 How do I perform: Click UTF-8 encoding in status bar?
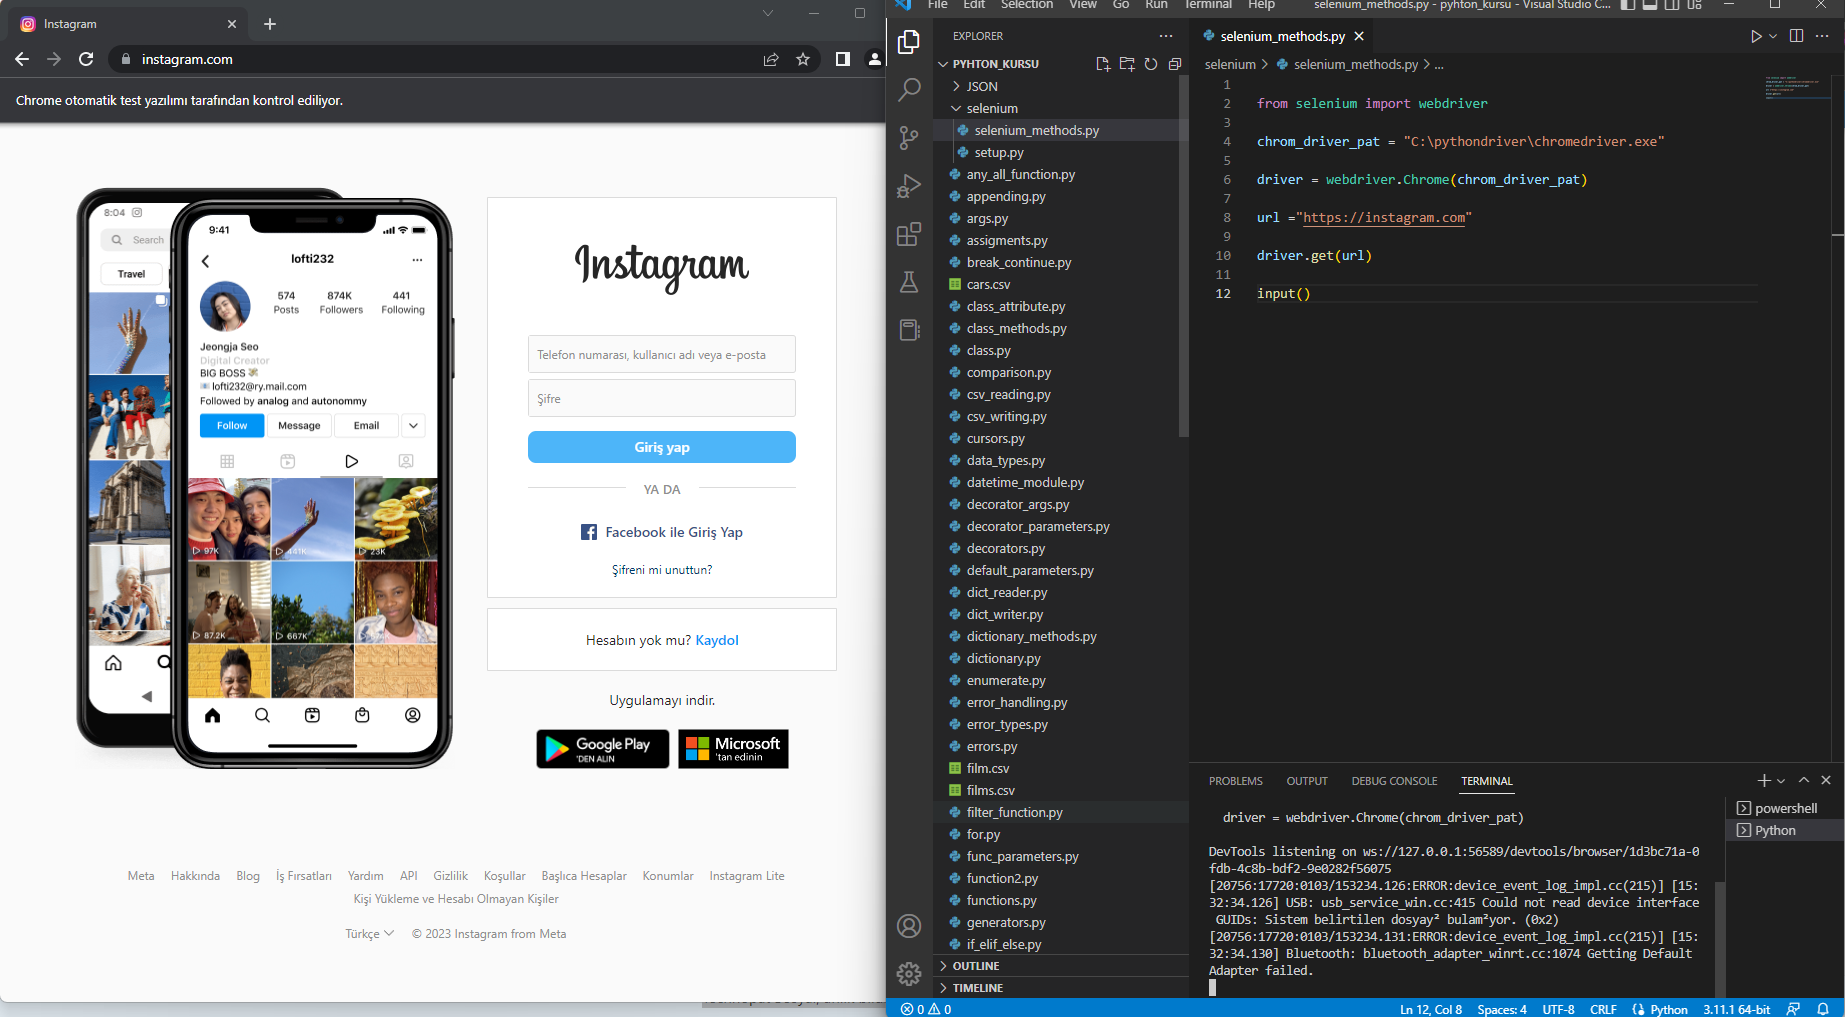tap(1558, 1009)
